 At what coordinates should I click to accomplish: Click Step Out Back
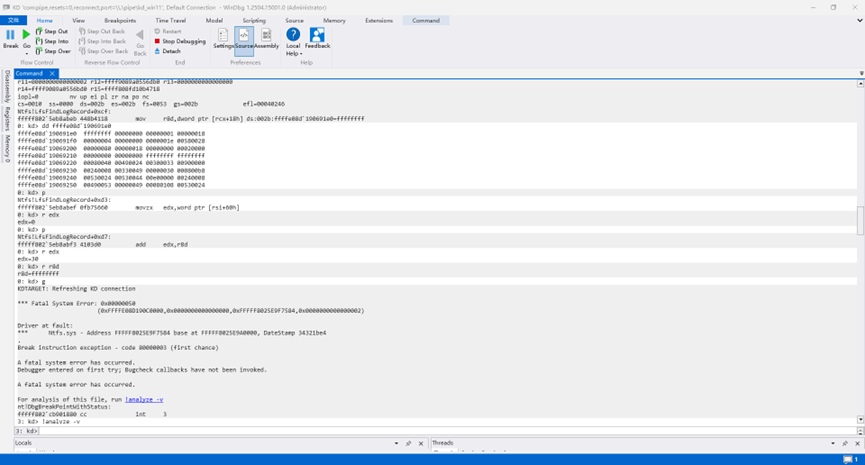102,31
